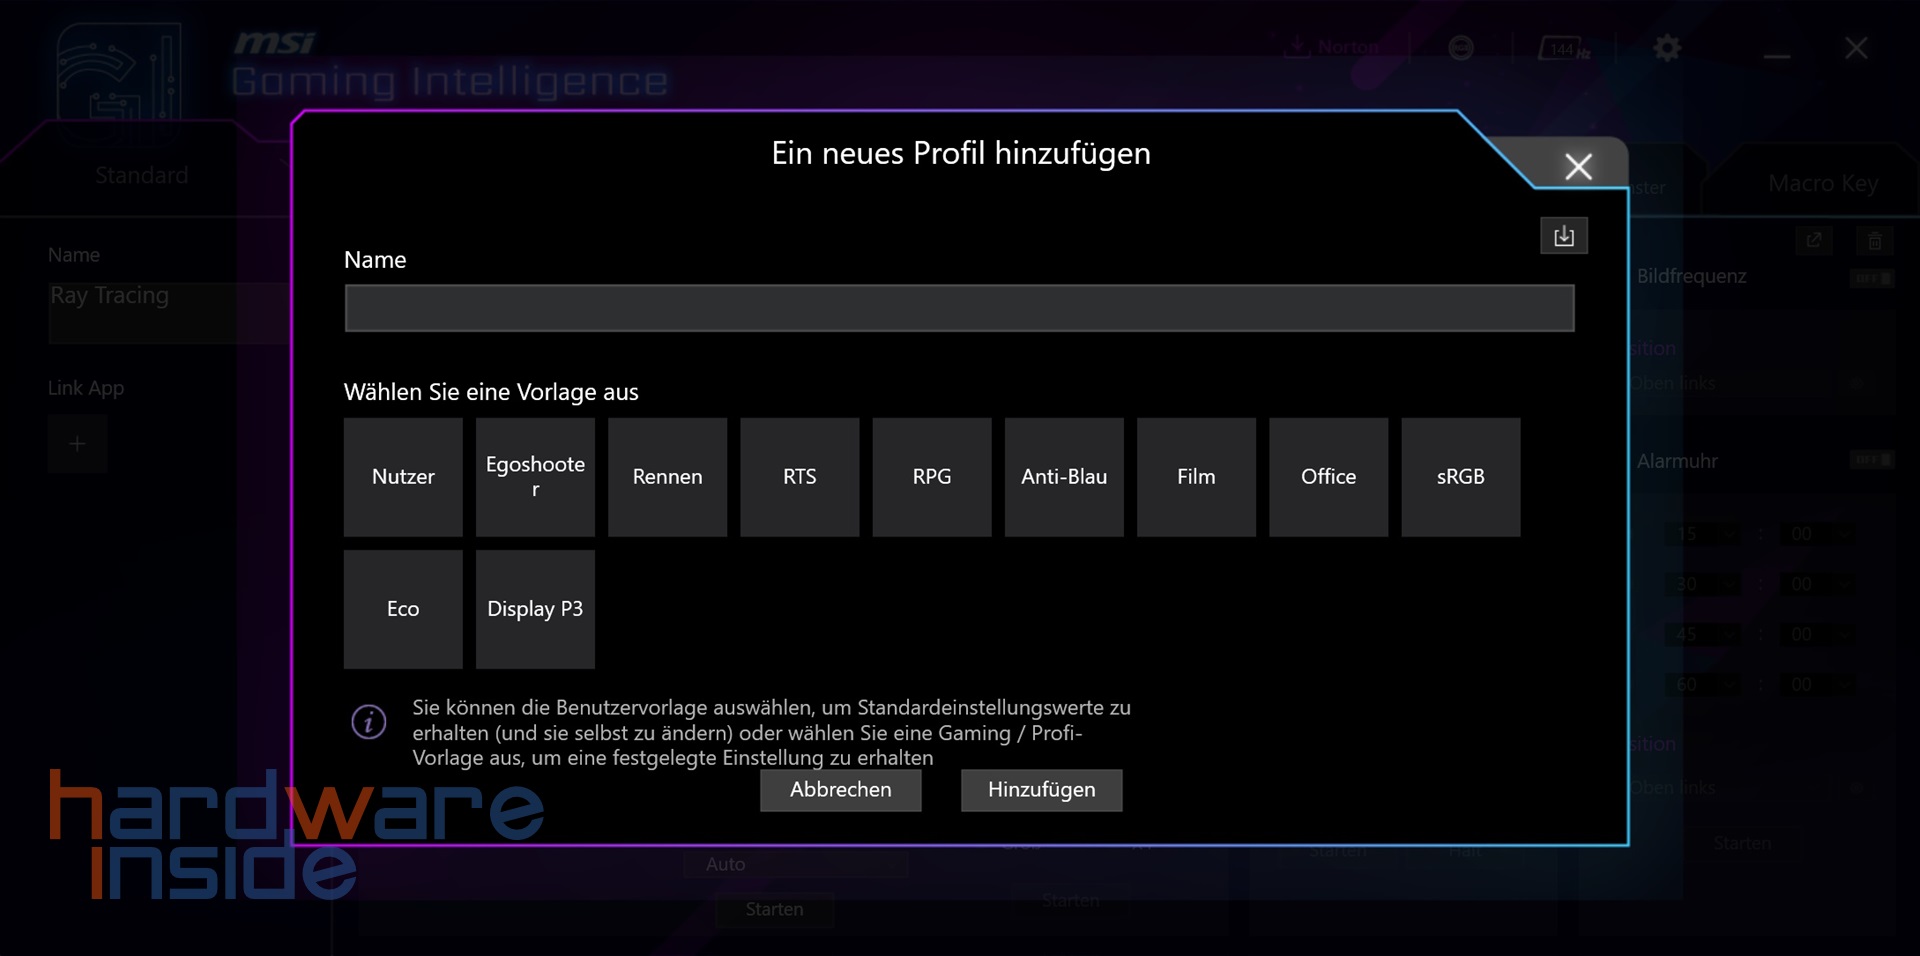The image size is (1920, 956).
Task: Click the round face icon in the title bar
Action: 1460,48
